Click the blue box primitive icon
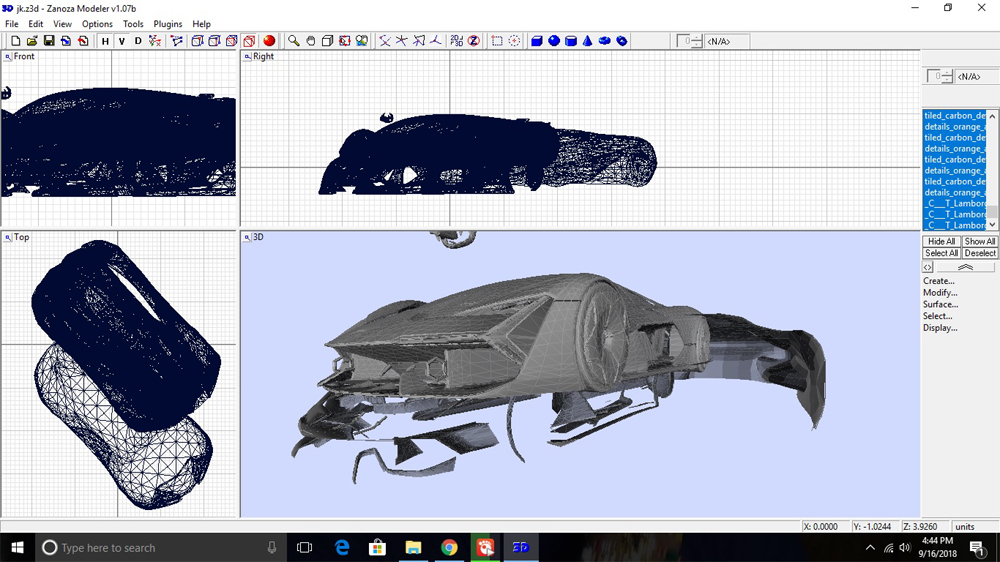The image size is (1000, 562). 537,41
